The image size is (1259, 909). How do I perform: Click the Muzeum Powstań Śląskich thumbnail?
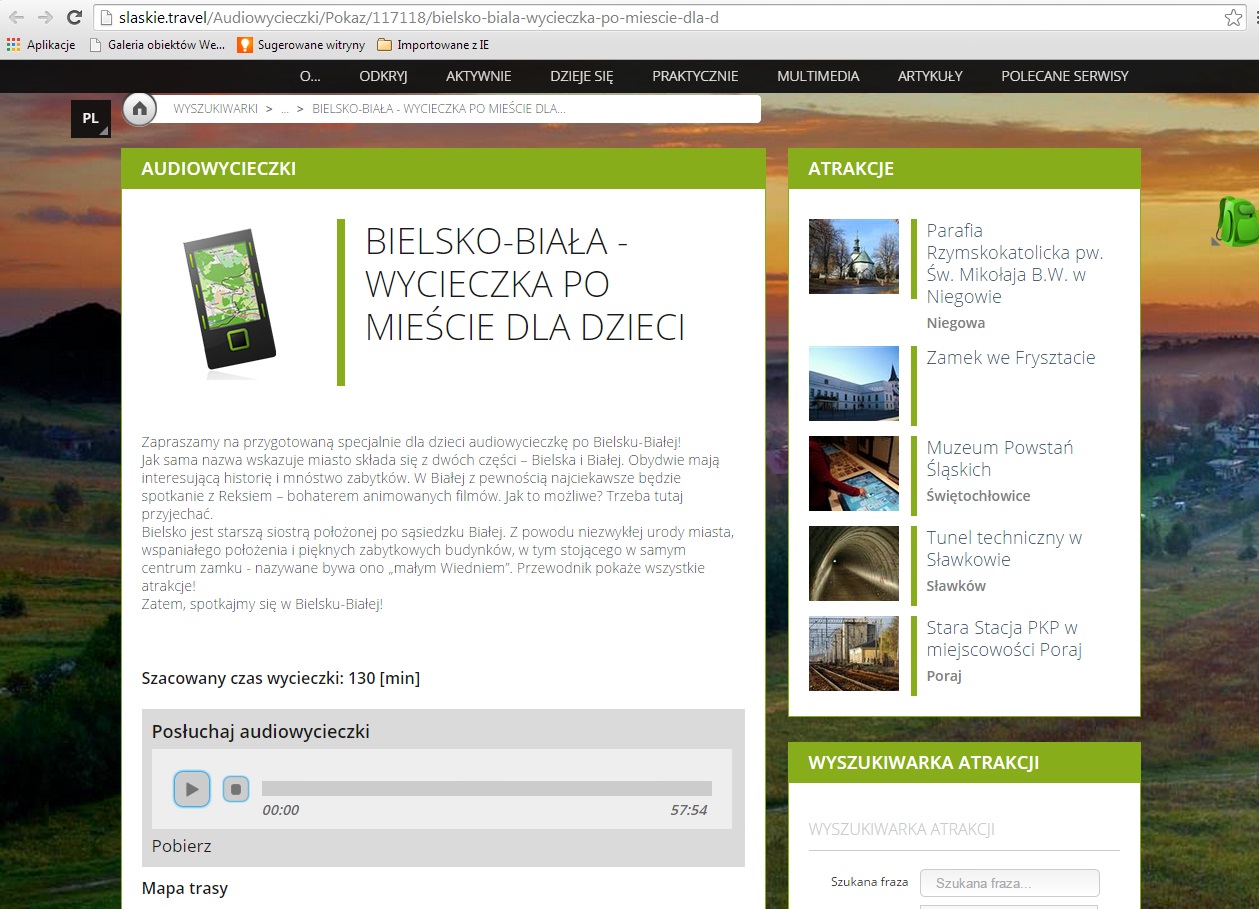tap(854, 473)
